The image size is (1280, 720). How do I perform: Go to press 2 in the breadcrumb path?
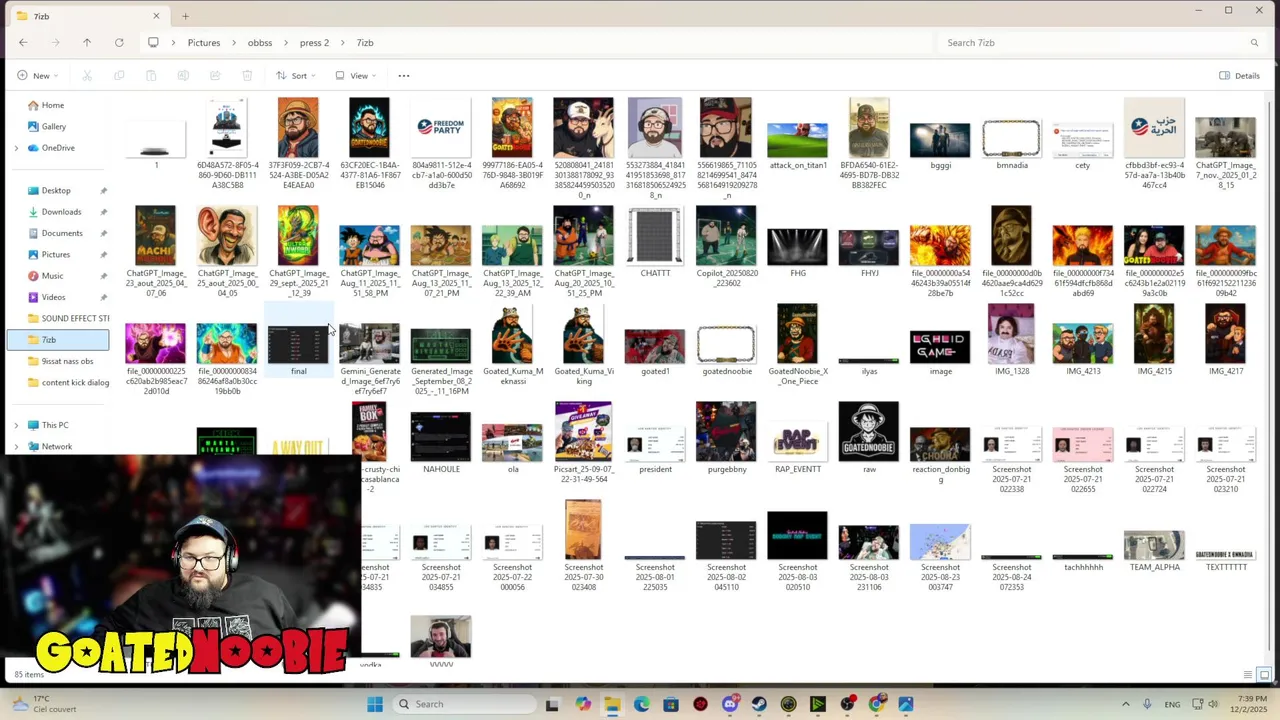314,43
